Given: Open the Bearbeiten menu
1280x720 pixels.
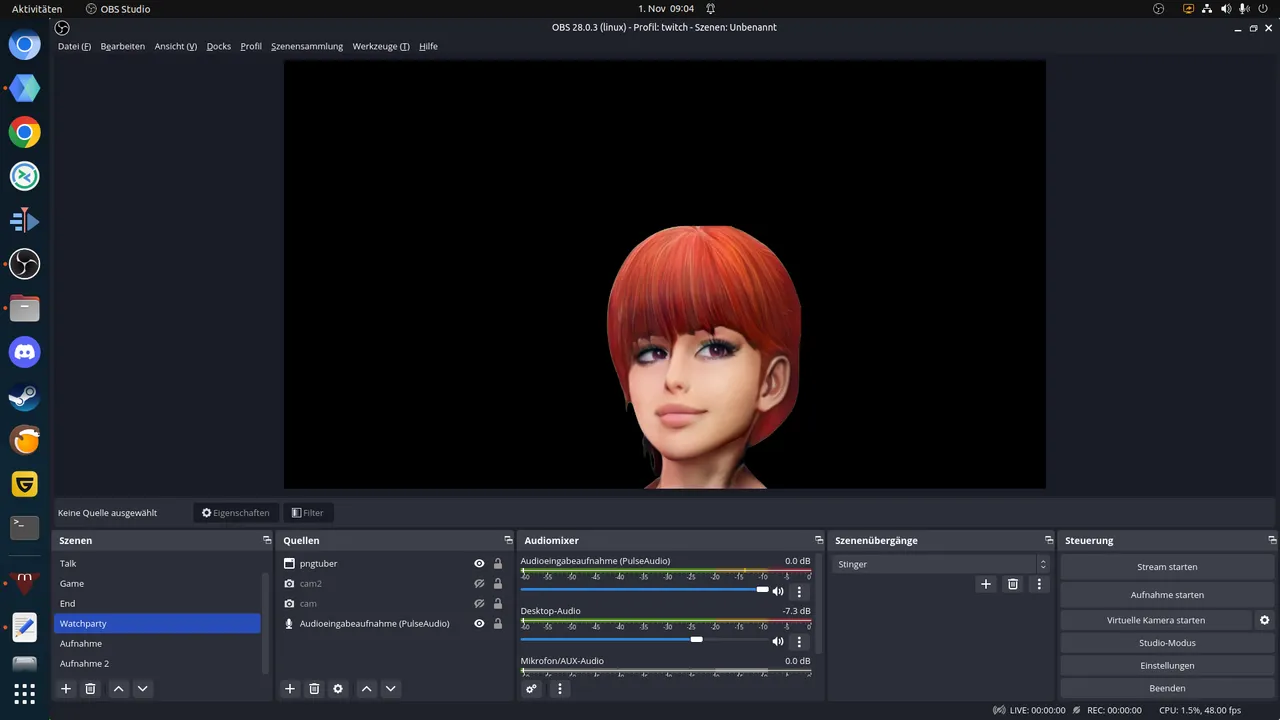Looking at the screenshot, I should (x=123, y=46).
